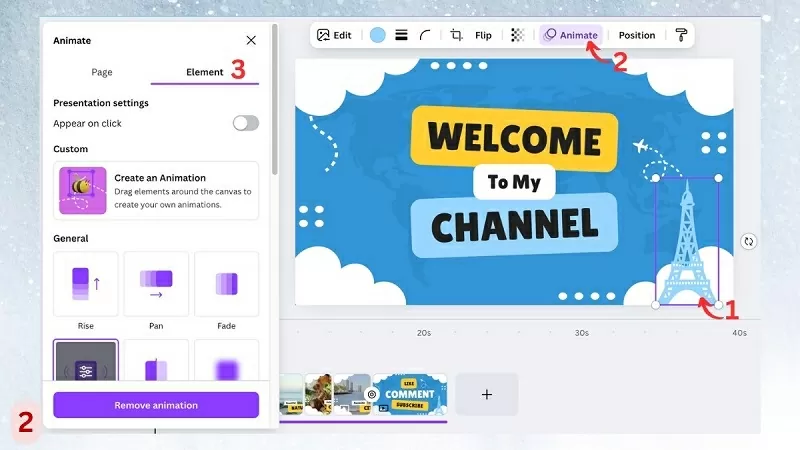The height and width of the screenshot is (450, 800).
Task: Close the Animate panel
Action: click(251, 40)
